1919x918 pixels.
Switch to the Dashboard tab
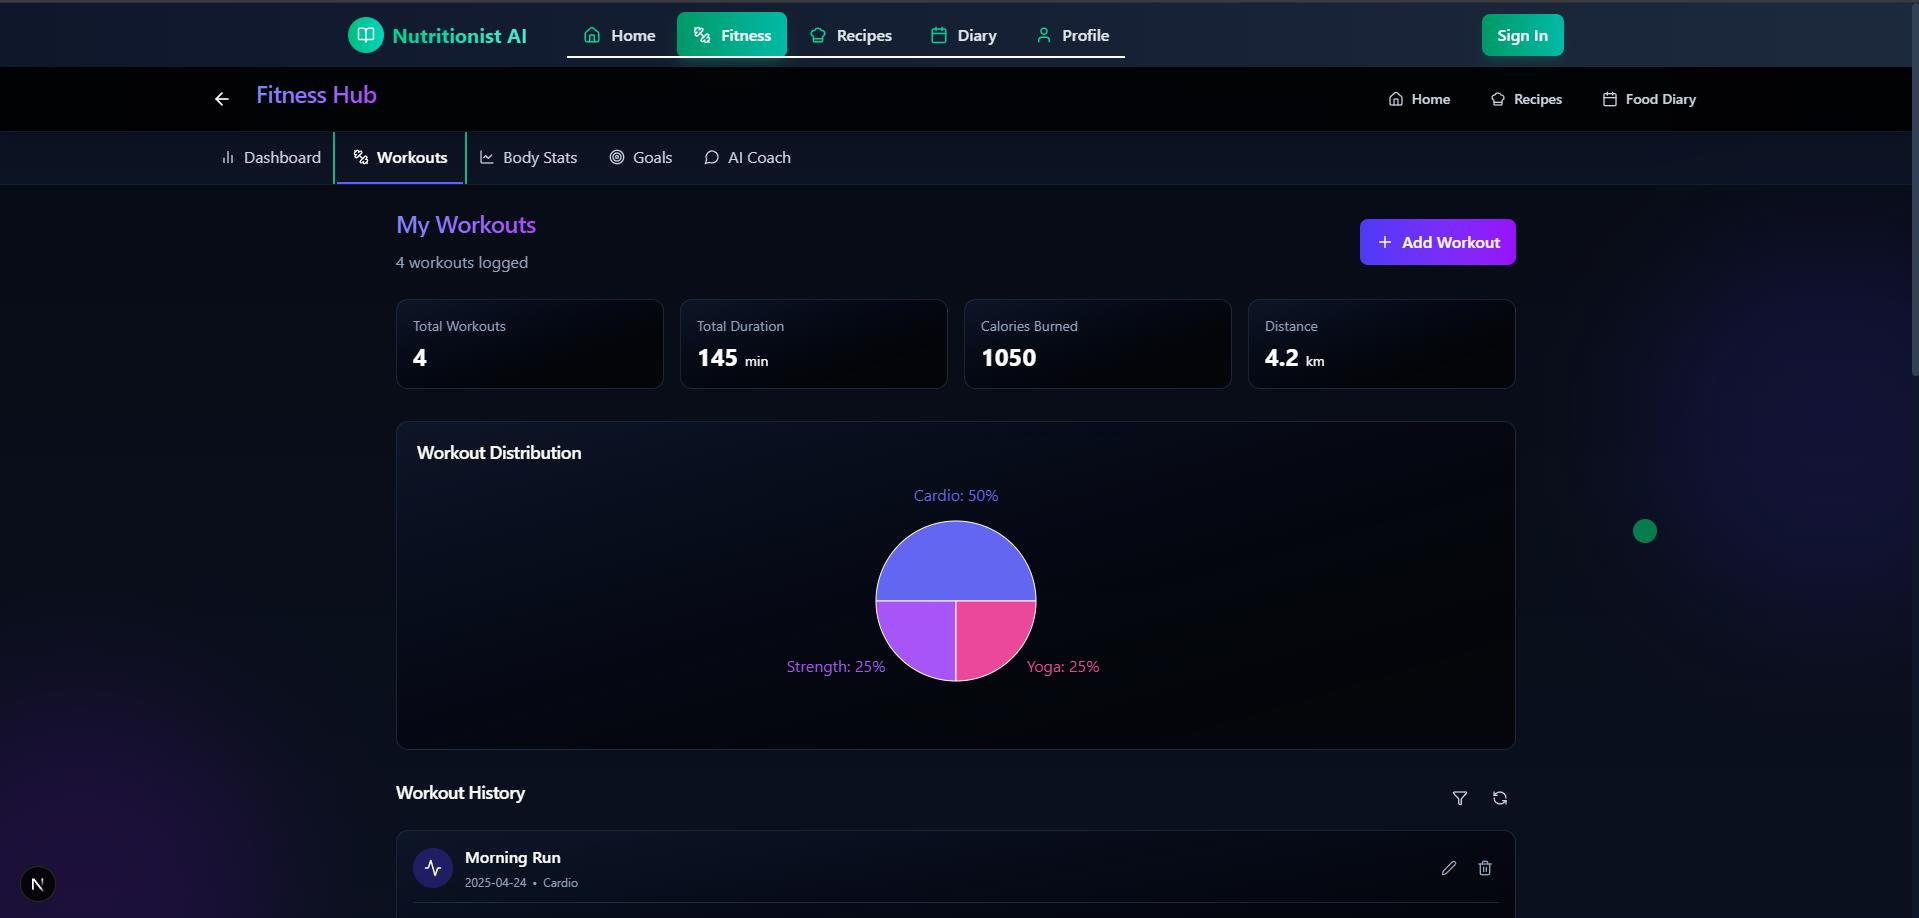pyautogui.click(x=271, y=158)
